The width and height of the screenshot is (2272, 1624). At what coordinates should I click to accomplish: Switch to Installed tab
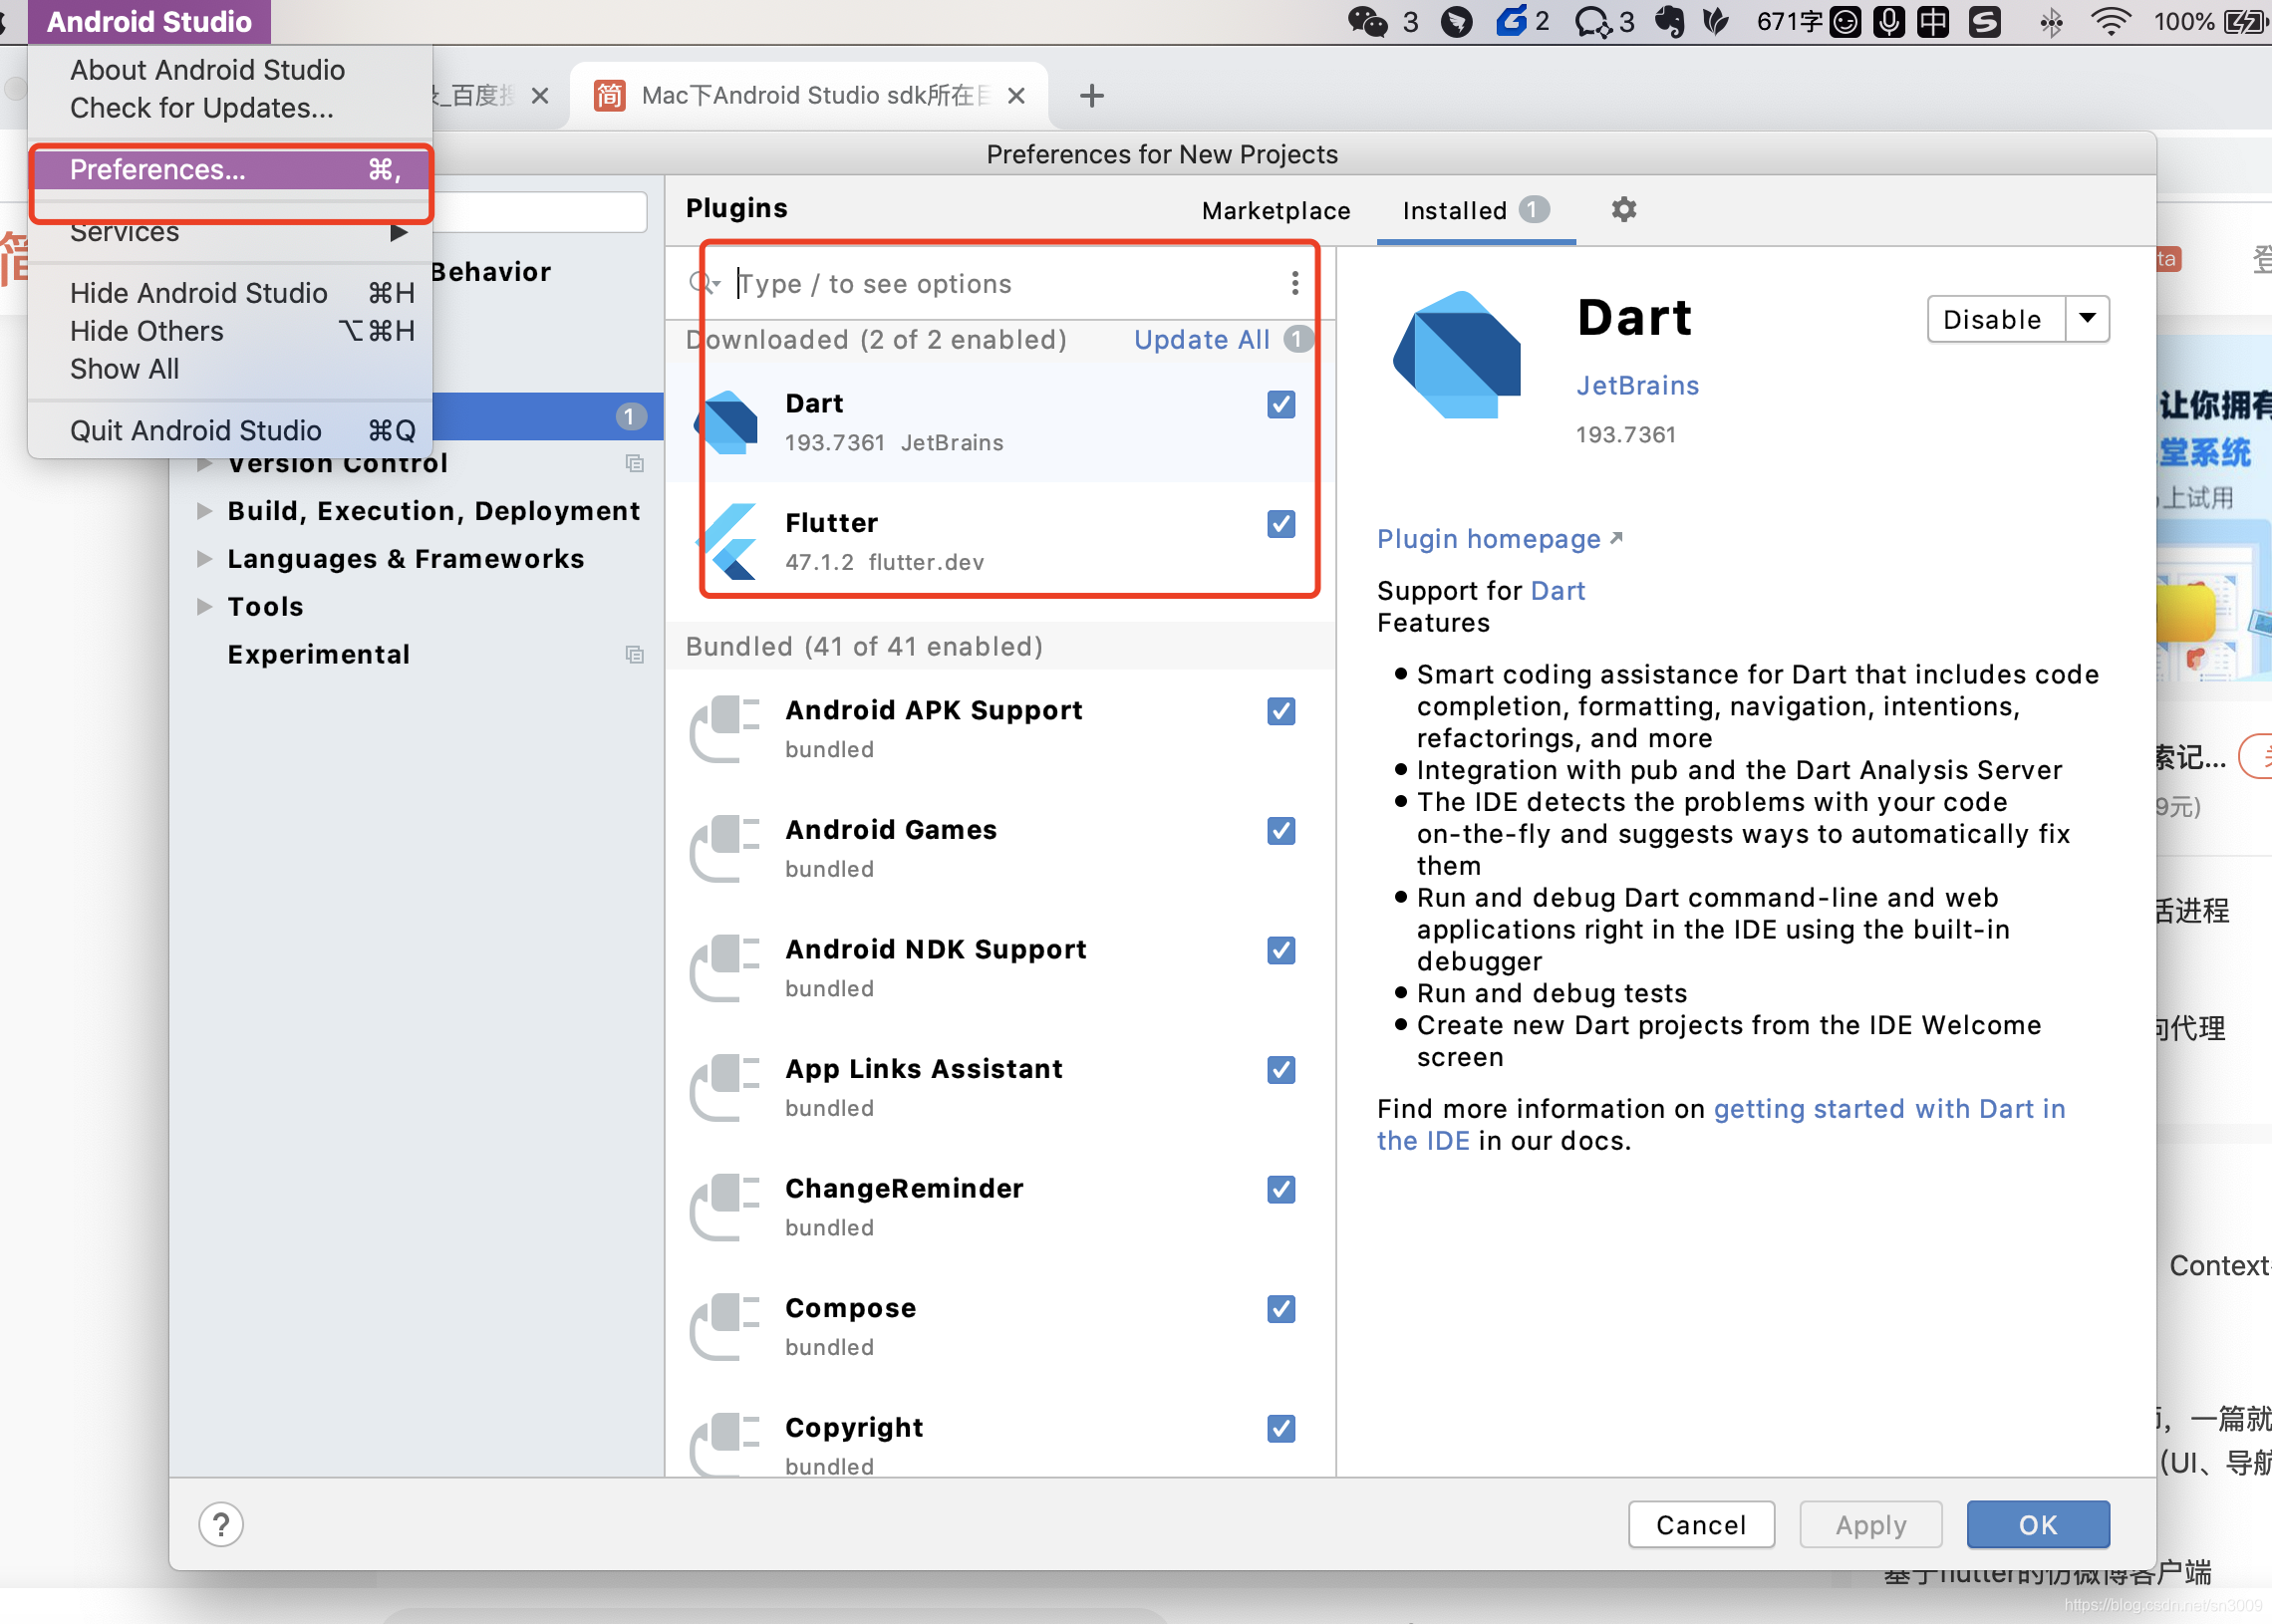[1476, 211]
